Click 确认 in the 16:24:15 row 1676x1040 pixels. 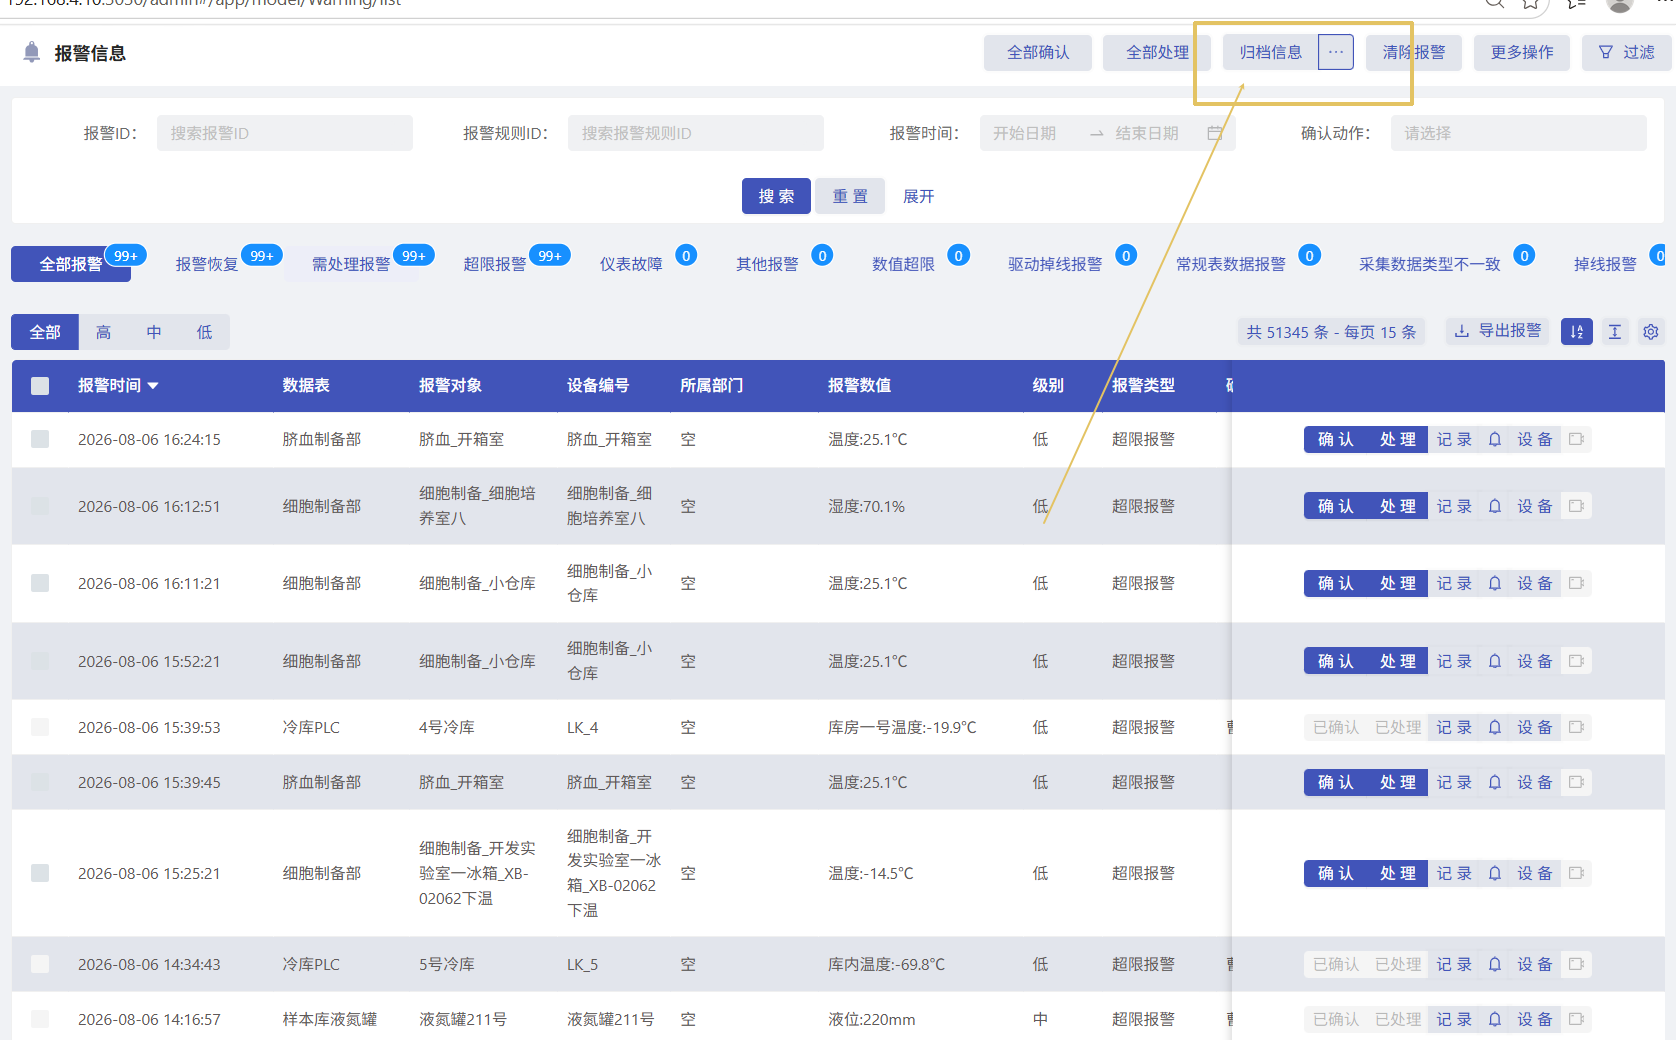click(1335, 439)
